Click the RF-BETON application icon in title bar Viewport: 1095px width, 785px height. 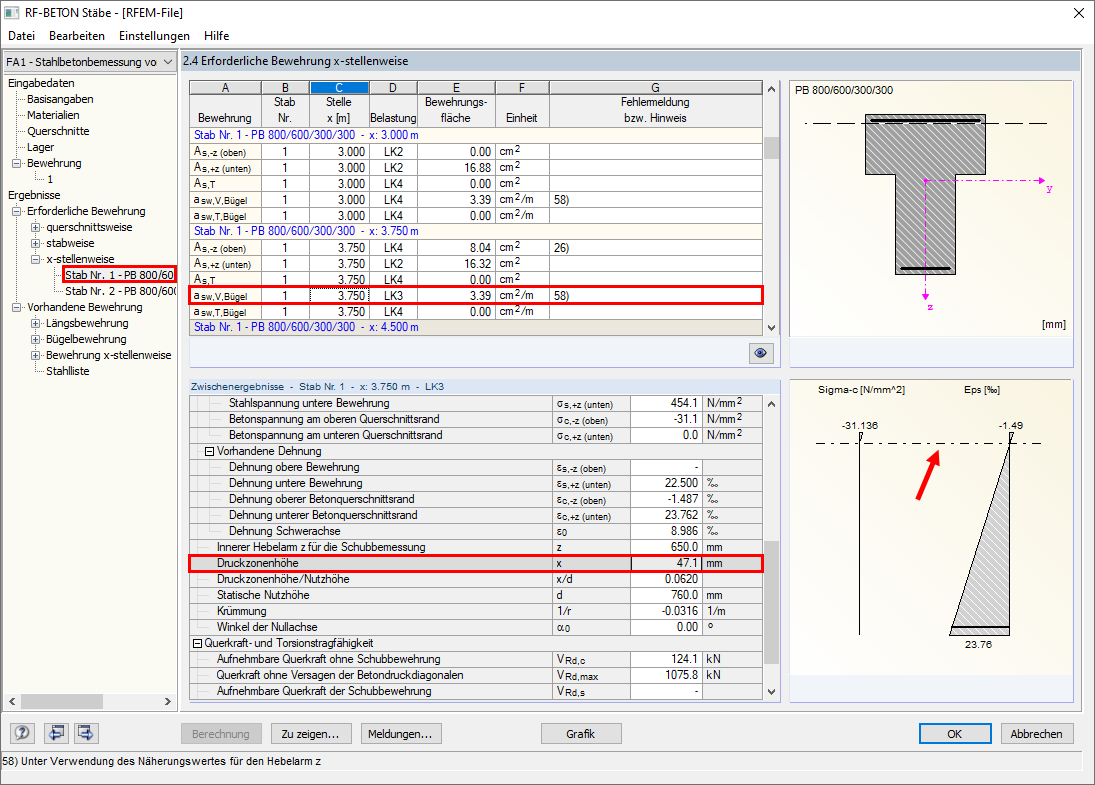(x=11, y=12)
